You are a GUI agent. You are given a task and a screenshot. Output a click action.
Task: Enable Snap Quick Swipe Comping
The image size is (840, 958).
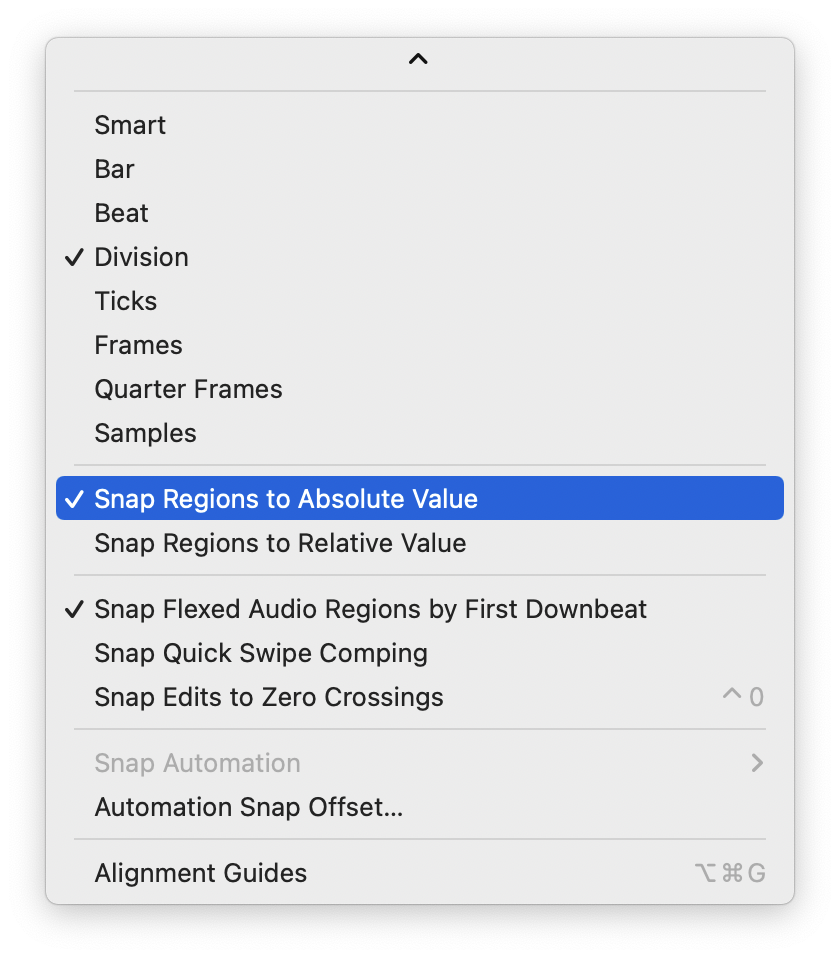coord(261,653)
